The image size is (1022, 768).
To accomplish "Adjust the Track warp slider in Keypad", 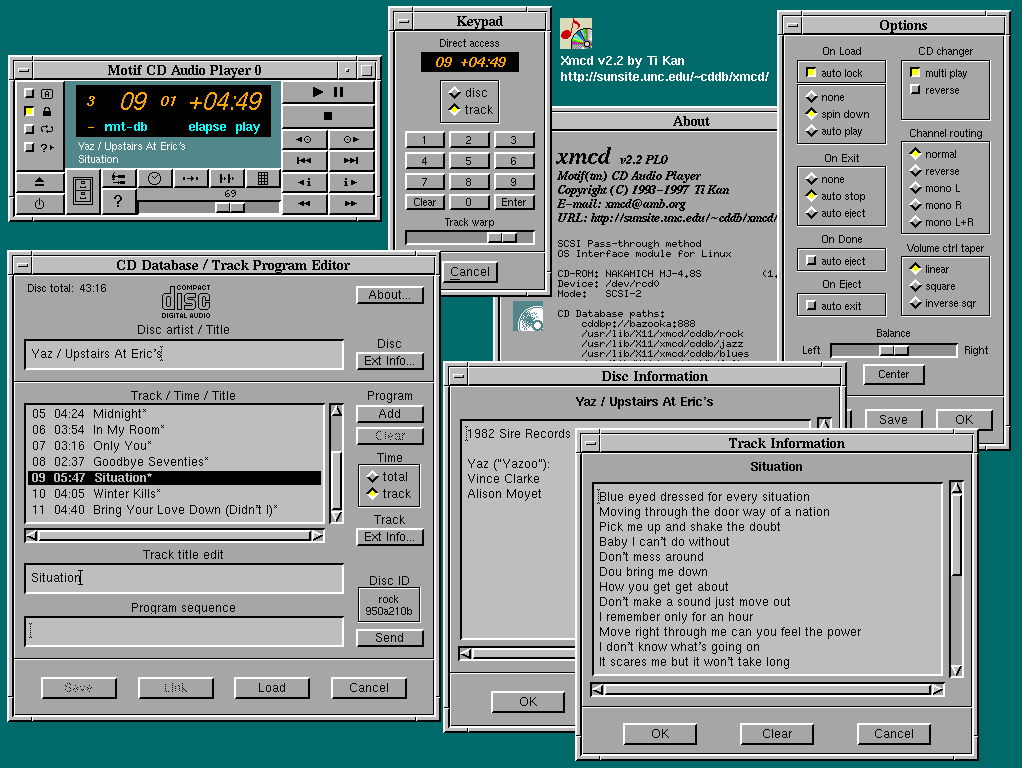I will 503,238.
